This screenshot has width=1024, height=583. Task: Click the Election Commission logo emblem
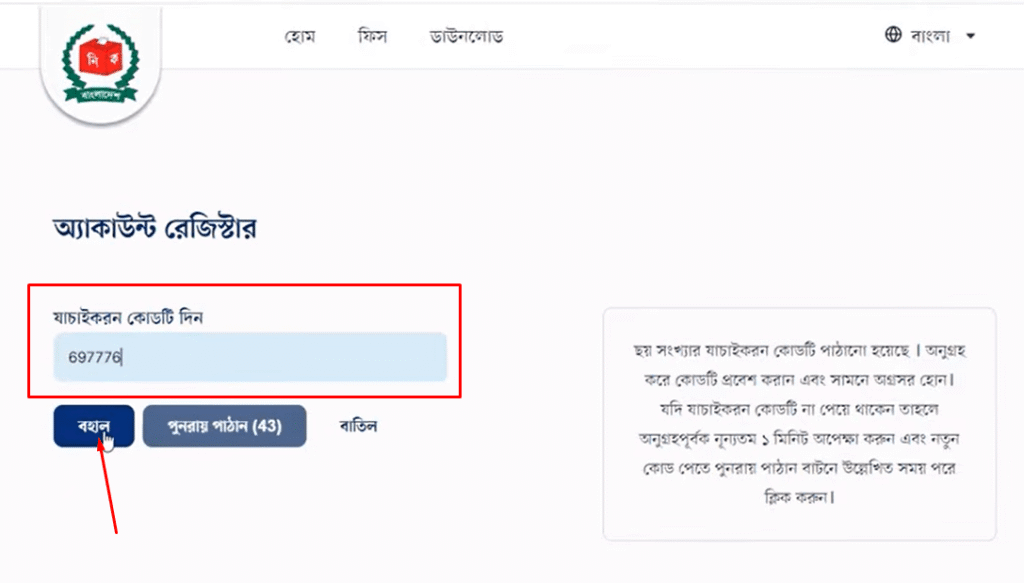(101, 64)
